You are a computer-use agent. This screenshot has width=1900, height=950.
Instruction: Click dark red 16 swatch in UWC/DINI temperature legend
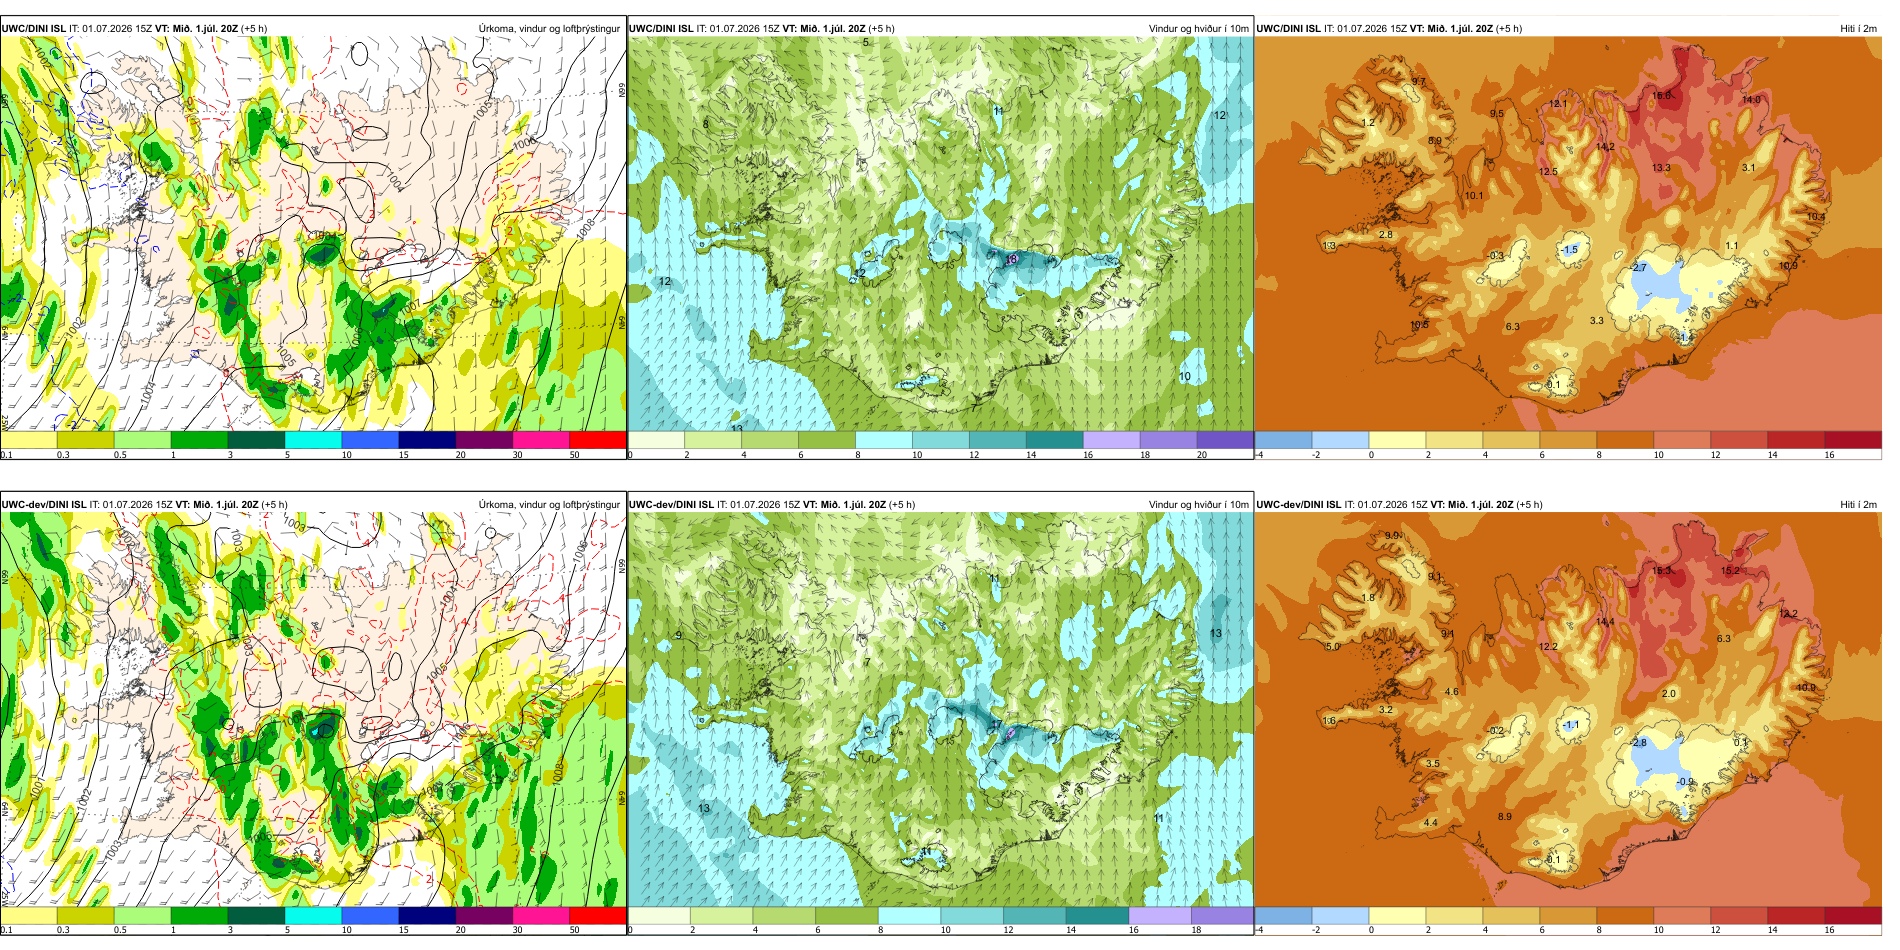(x=1853, y=440)
